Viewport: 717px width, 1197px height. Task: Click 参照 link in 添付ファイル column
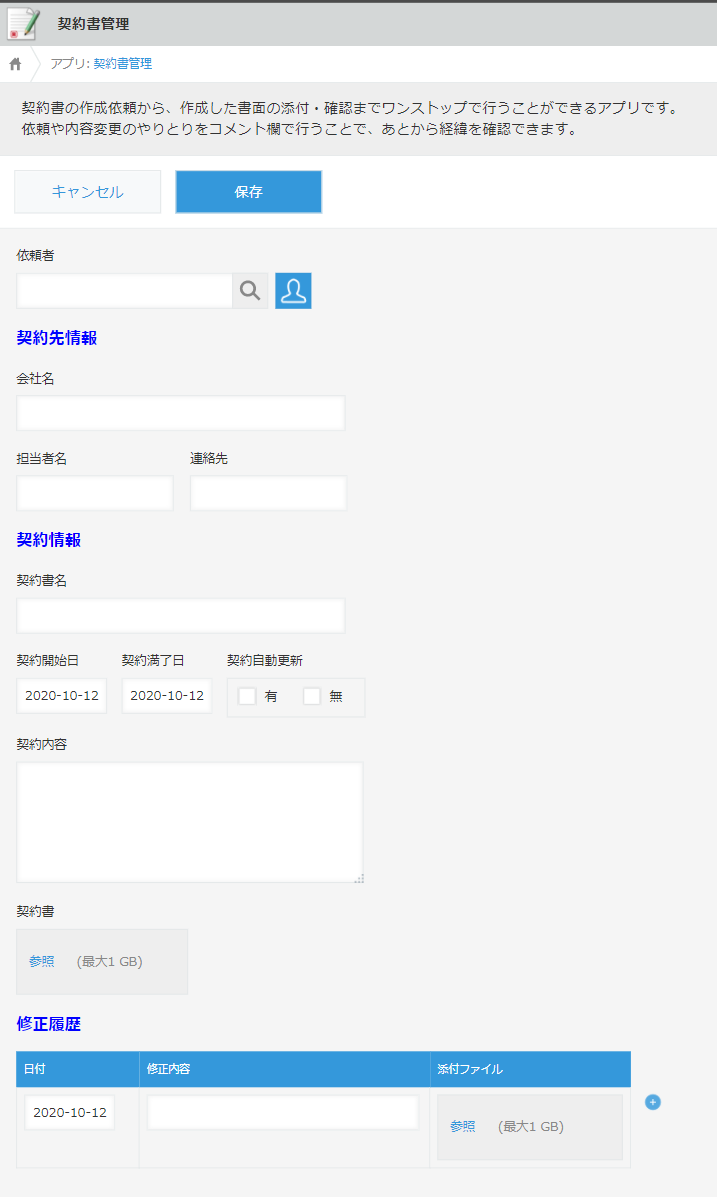click(x=463, y=1127)
